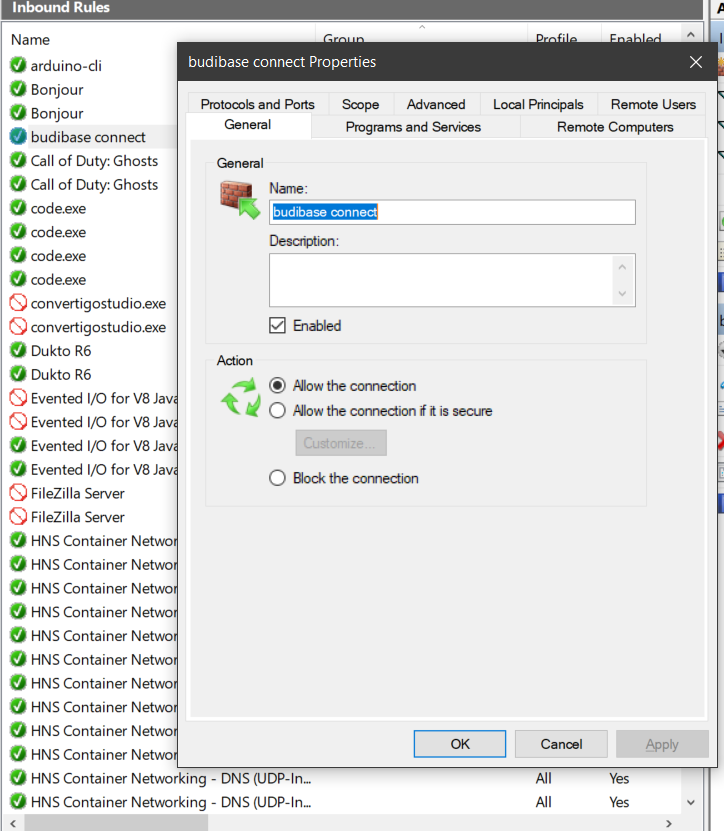Click the green check icon beside arduino-cli

[18, 65]
